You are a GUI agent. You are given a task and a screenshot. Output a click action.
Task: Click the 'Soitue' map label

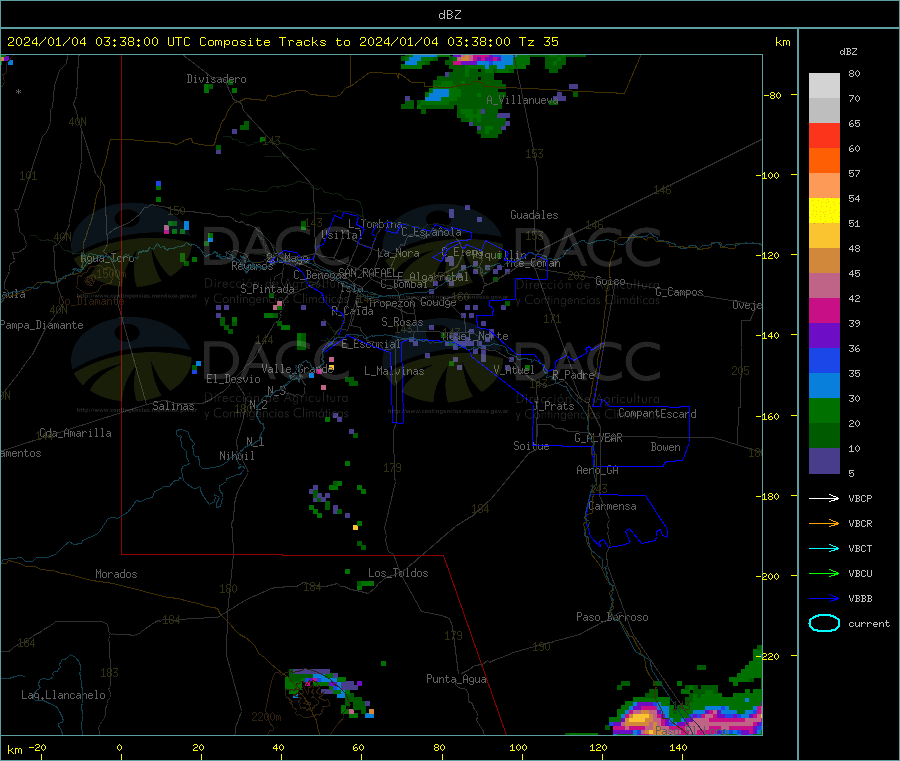pos(531,446)
